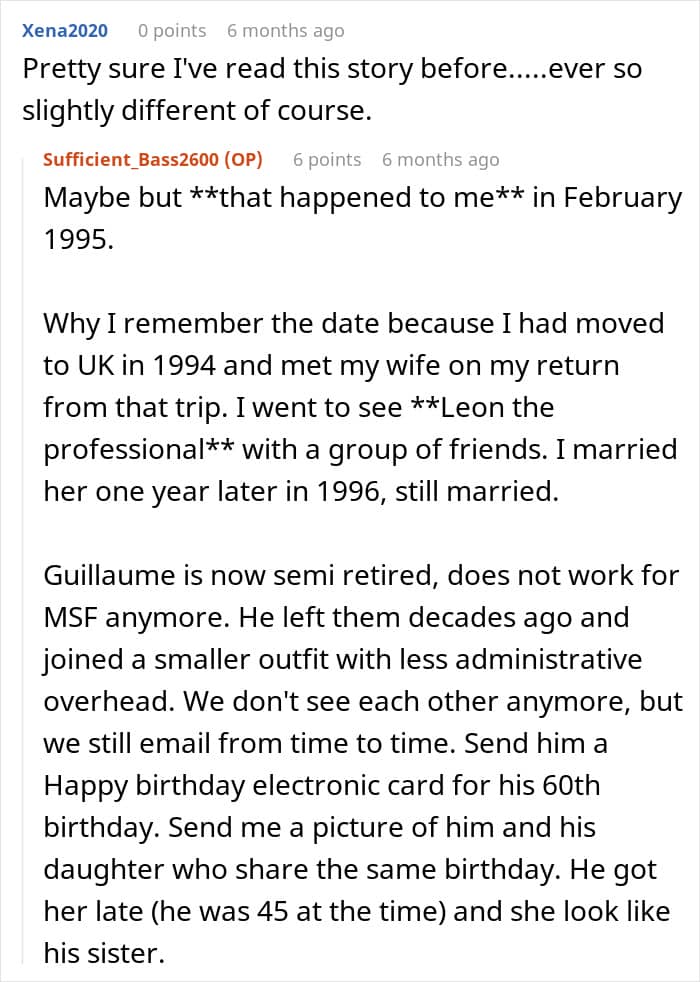
Task: Click the "slightly different of course." line
Action: click(x=197, y=110)
